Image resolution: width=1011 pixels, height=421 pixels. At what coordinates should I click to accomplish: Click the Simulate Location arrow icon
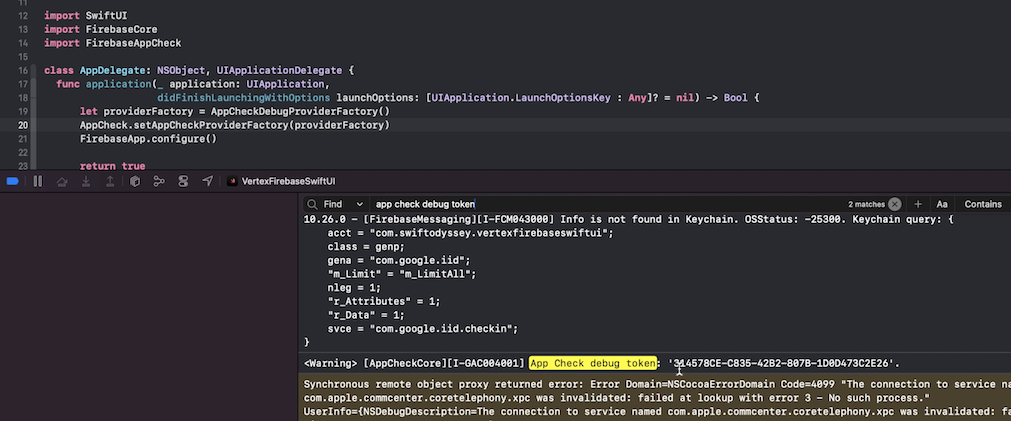point(207,181)
